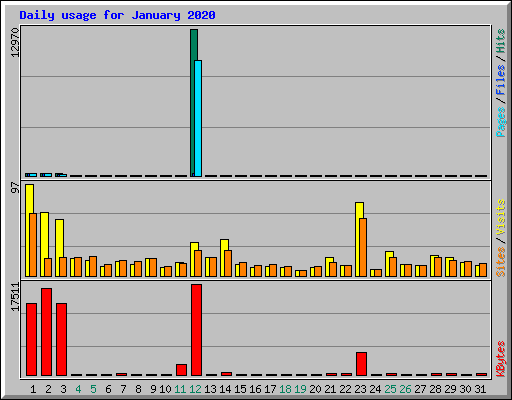Click day label 19 on the x-axis

301,389
